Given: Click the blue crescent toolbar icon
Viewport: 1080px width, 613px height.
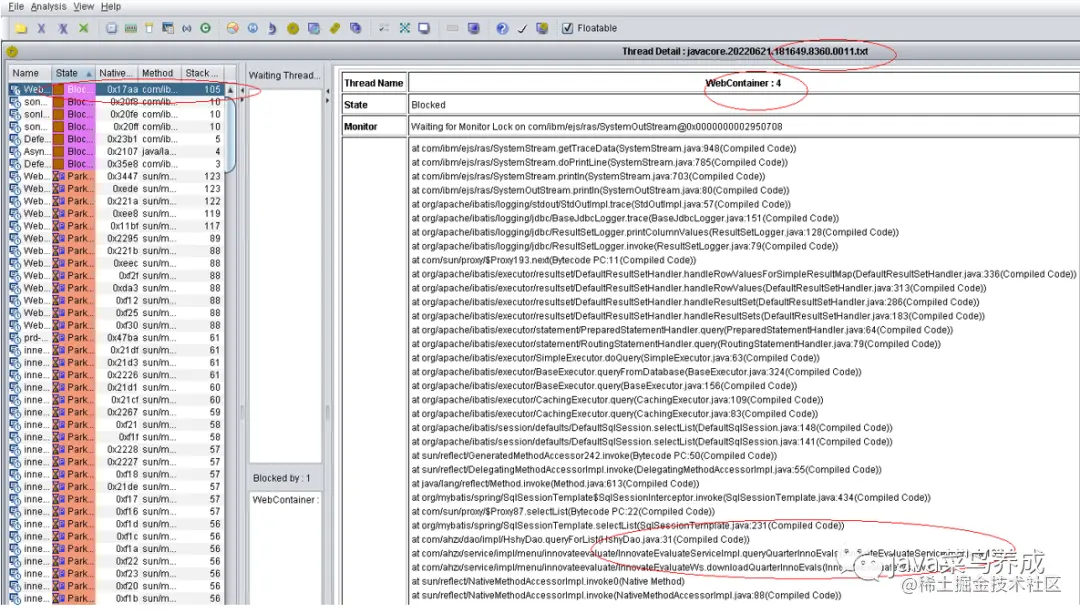Looking at the screenshot, I should pos(272,28).
